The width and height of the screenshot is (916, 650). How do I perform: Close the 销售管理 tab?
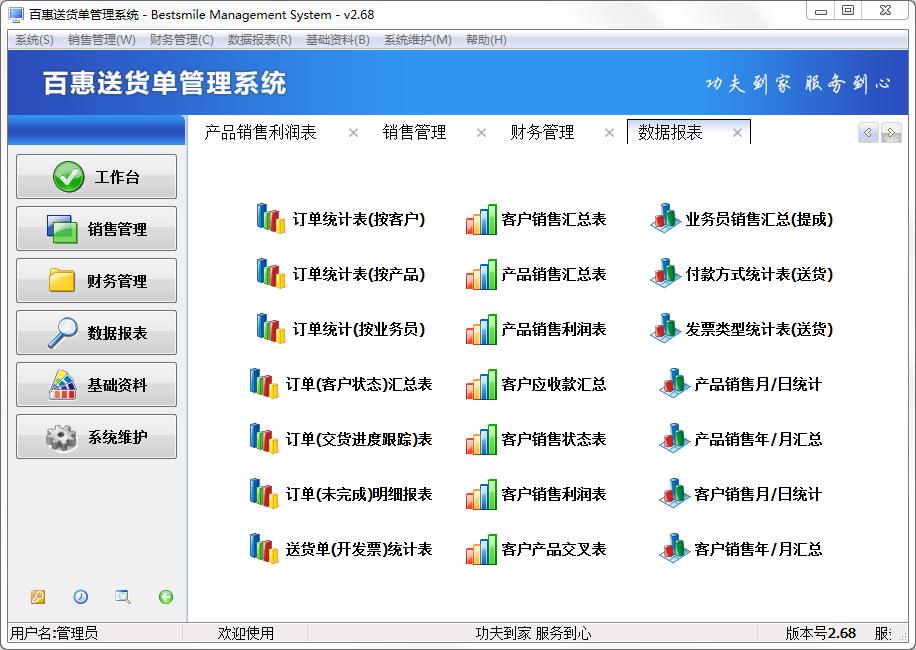coord(481,133)
